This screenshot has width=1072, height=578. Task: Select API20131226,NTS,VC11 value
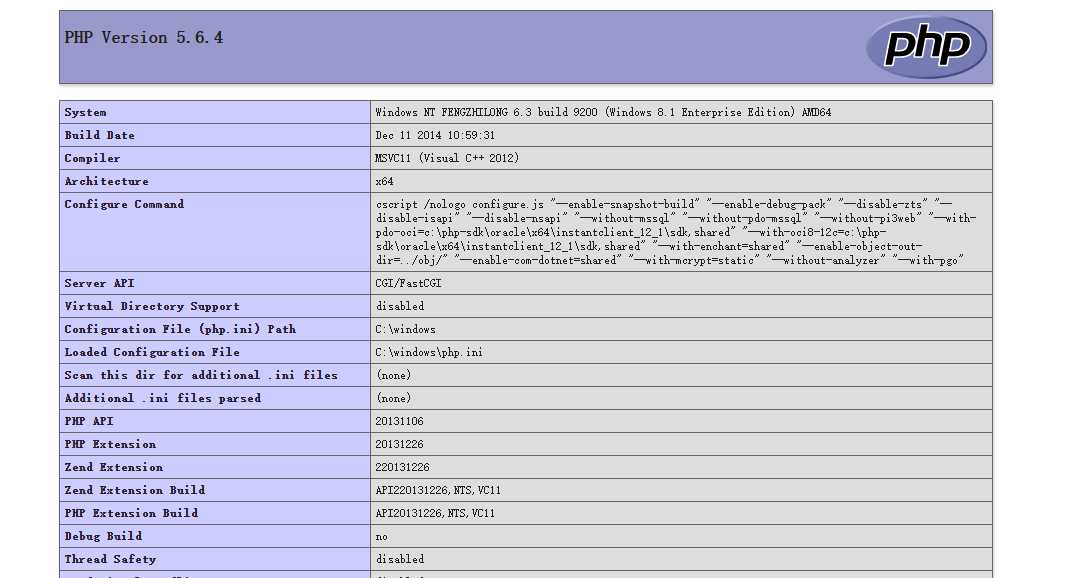point(435,513)
